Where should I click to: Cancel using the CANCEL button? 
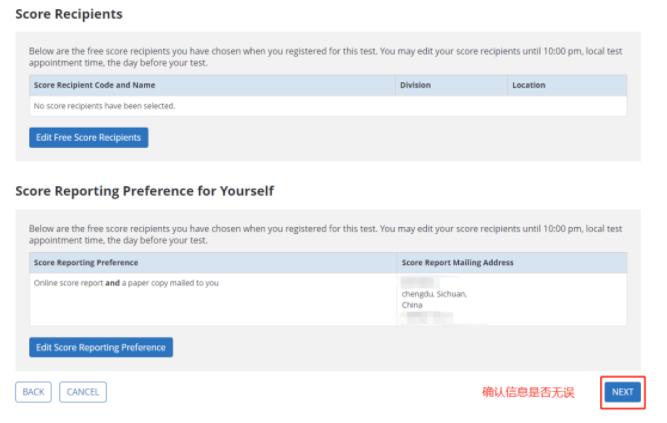(82, 392)
